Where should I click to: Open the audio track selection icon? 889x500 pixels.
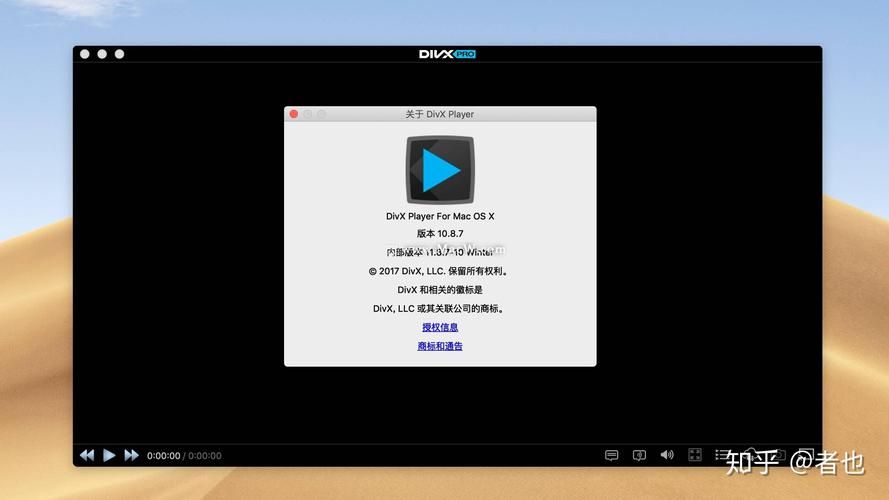tap(639, 455)
